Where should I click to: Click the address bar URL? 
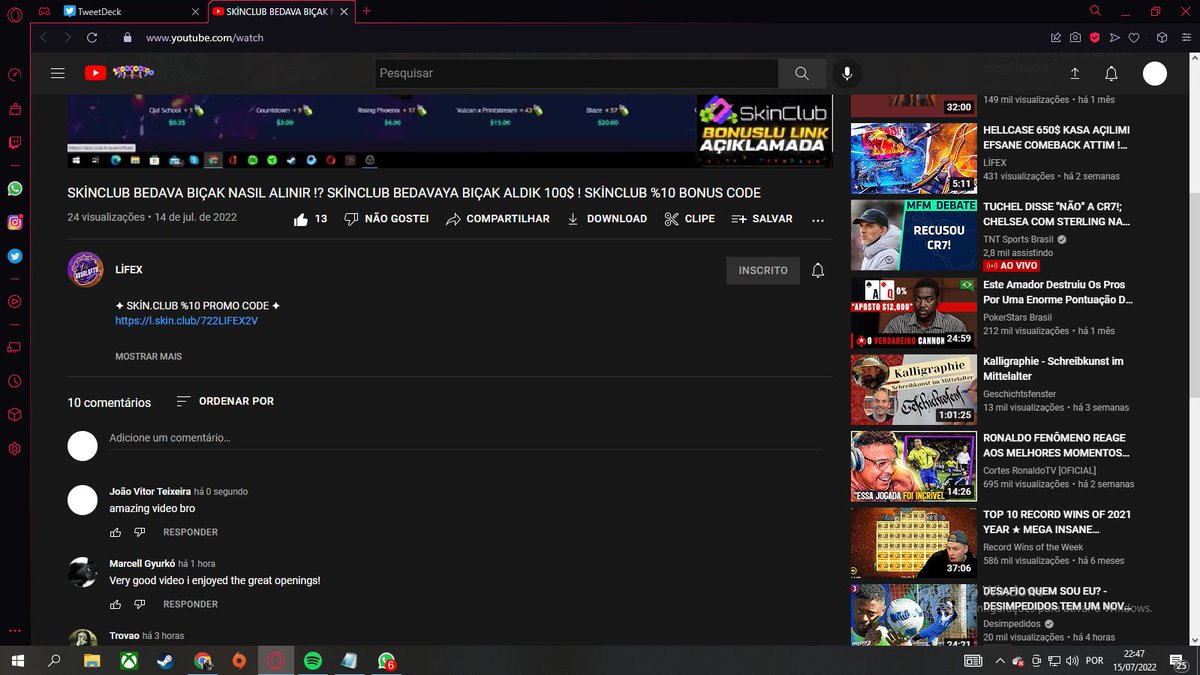coord(204,37)
